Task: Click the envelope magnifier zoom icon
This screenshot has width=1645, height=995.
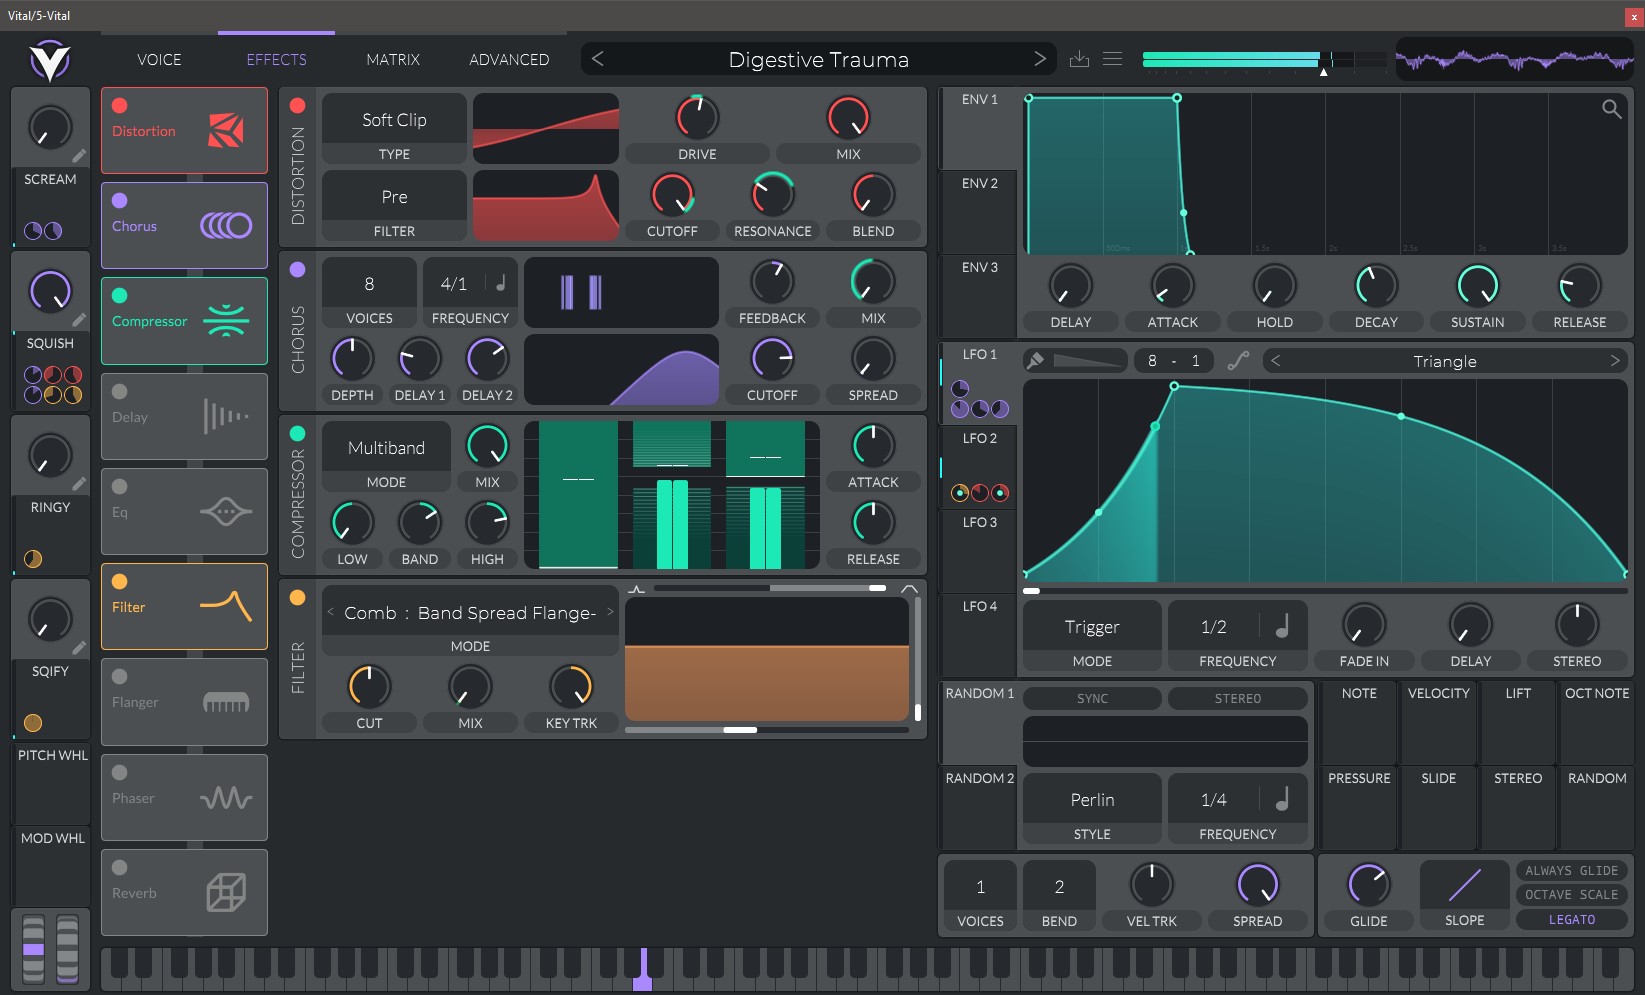Action: [x=1611, y=109]
